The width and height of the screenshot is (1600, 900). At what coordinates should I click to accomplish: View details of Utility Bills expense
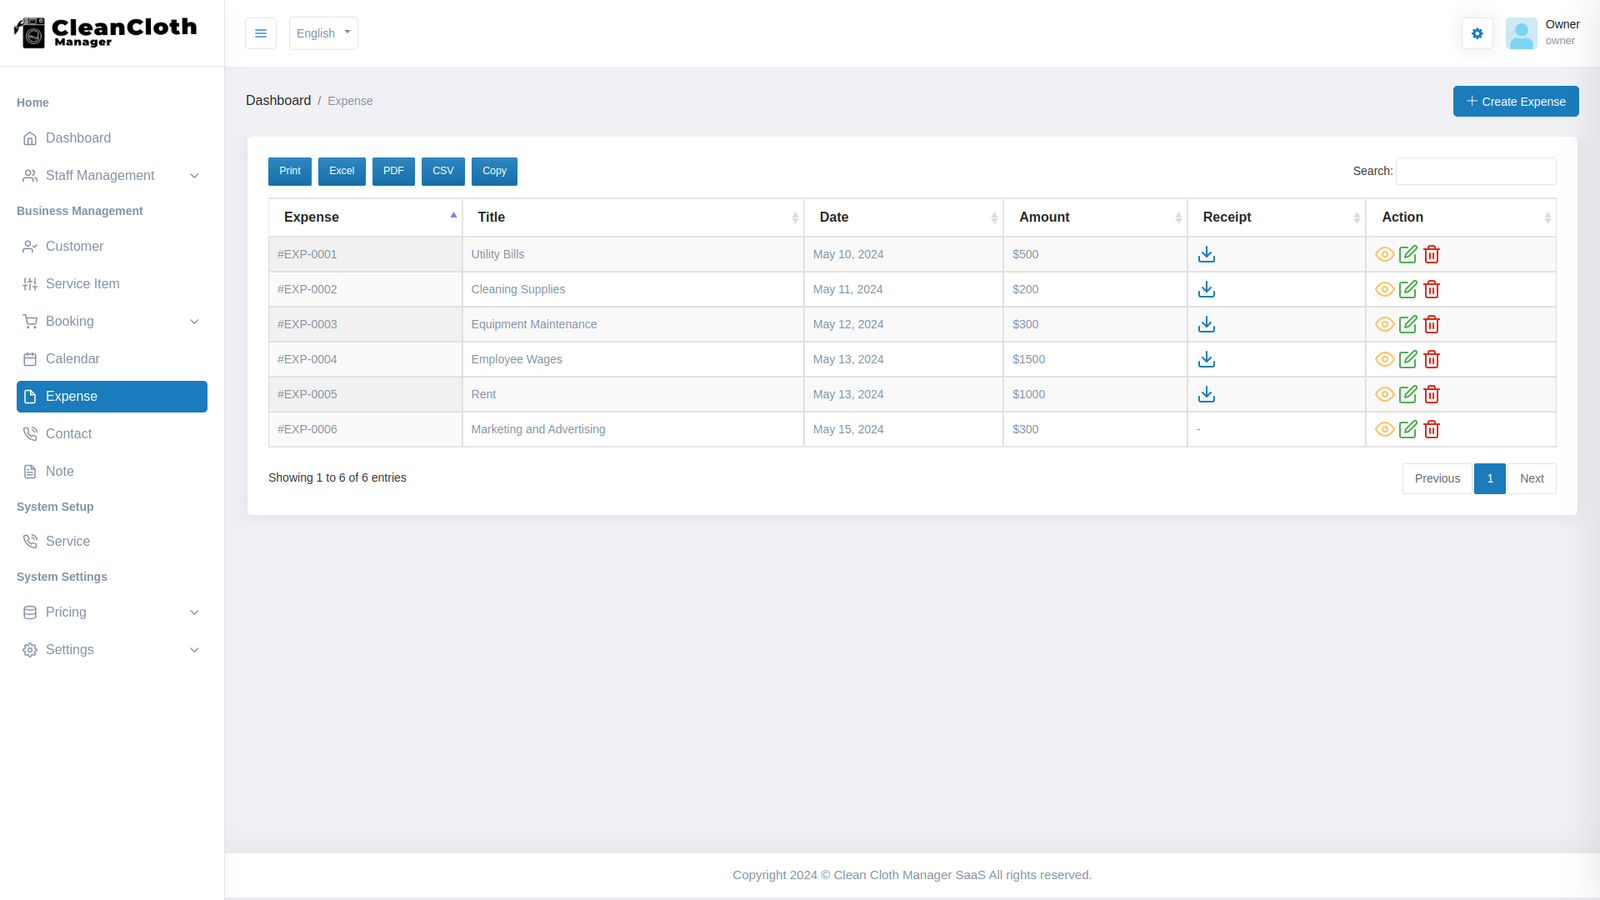[1384, 254]
